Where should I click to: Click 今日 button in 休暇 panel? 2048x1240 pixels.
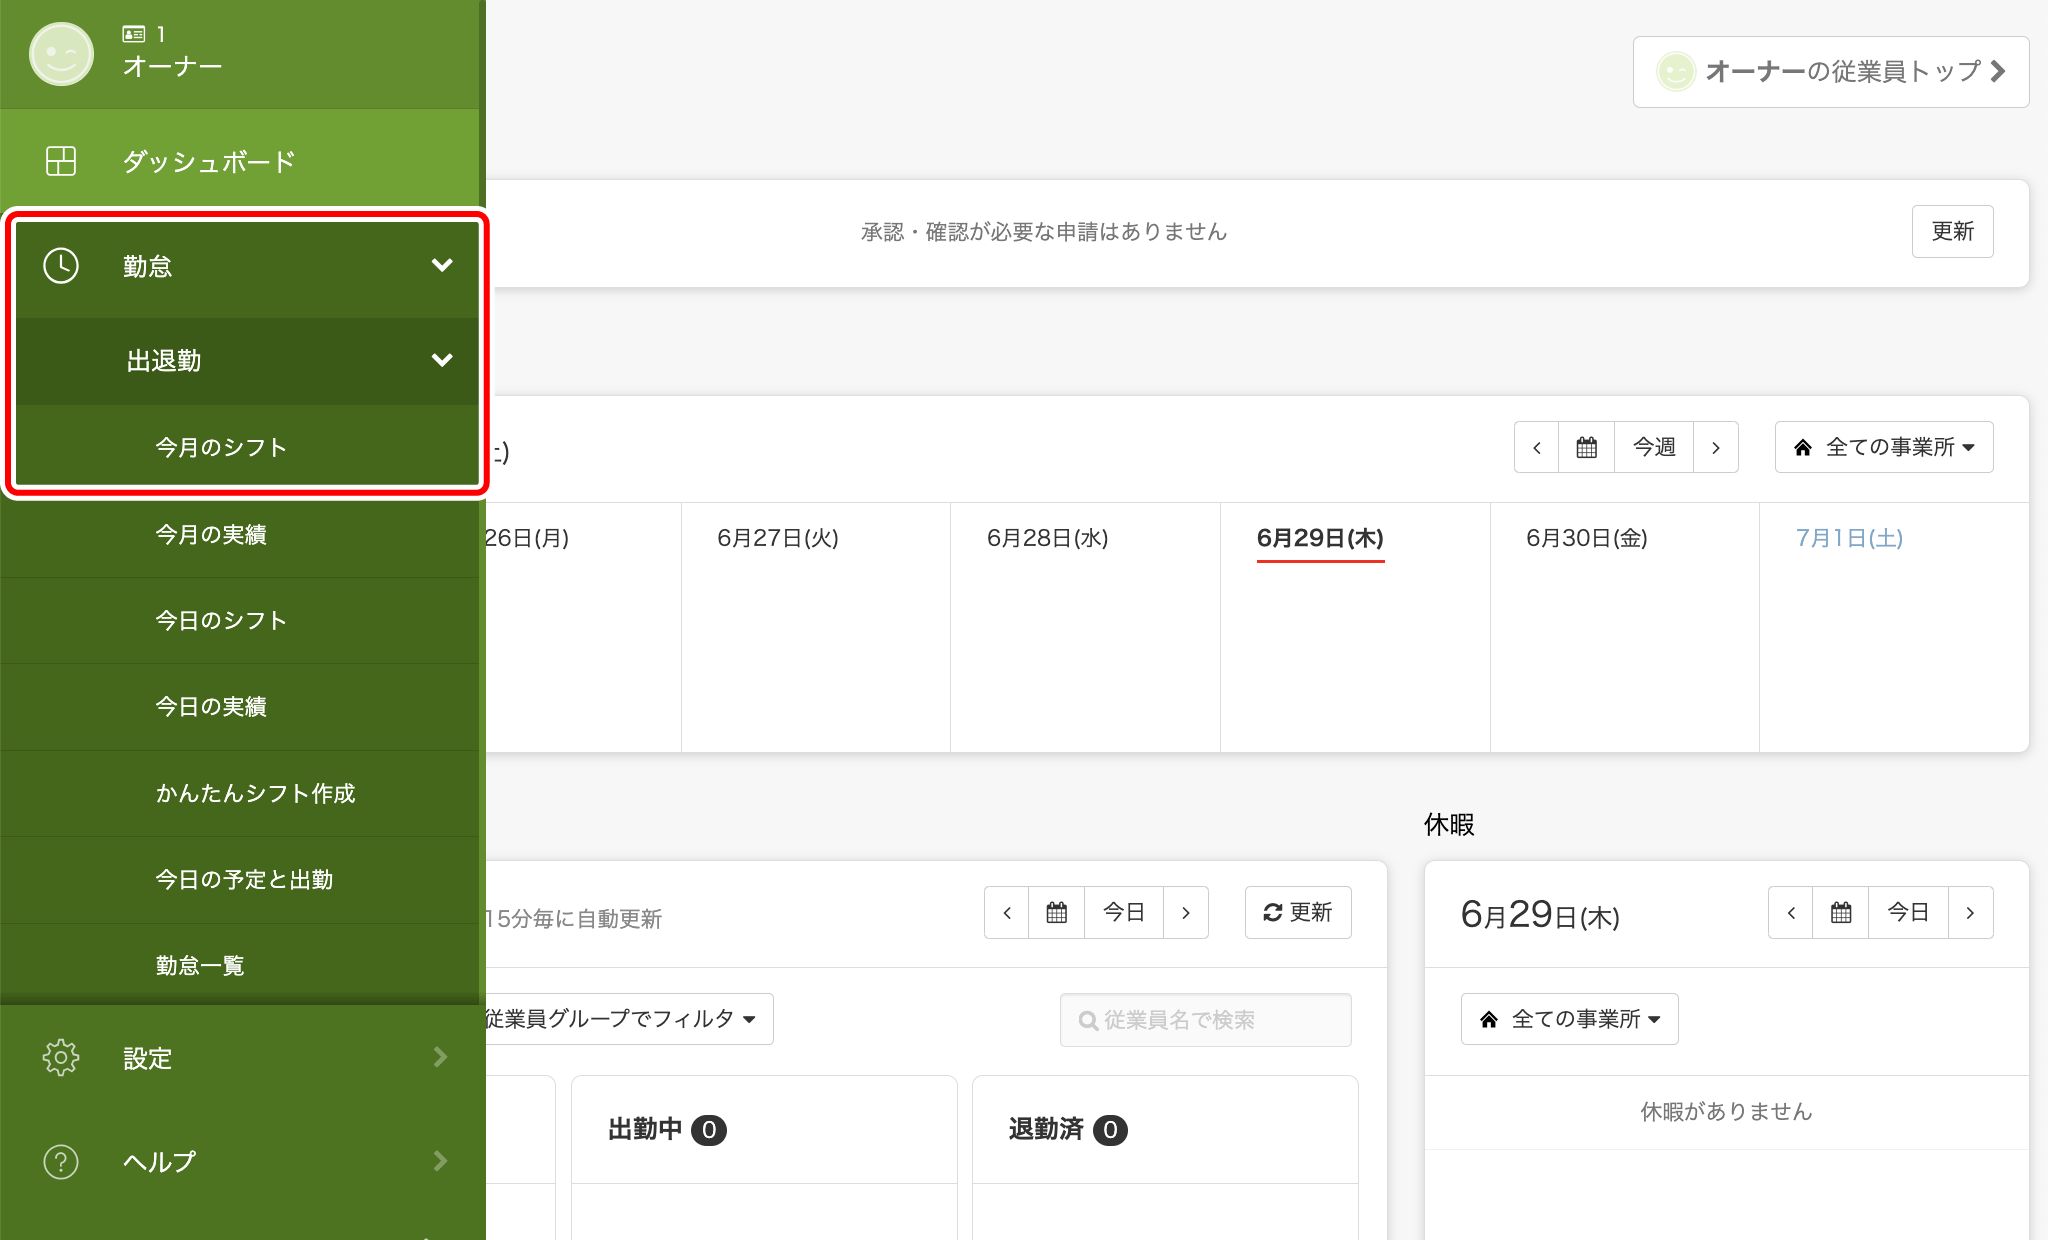[x=1908, y=912]
